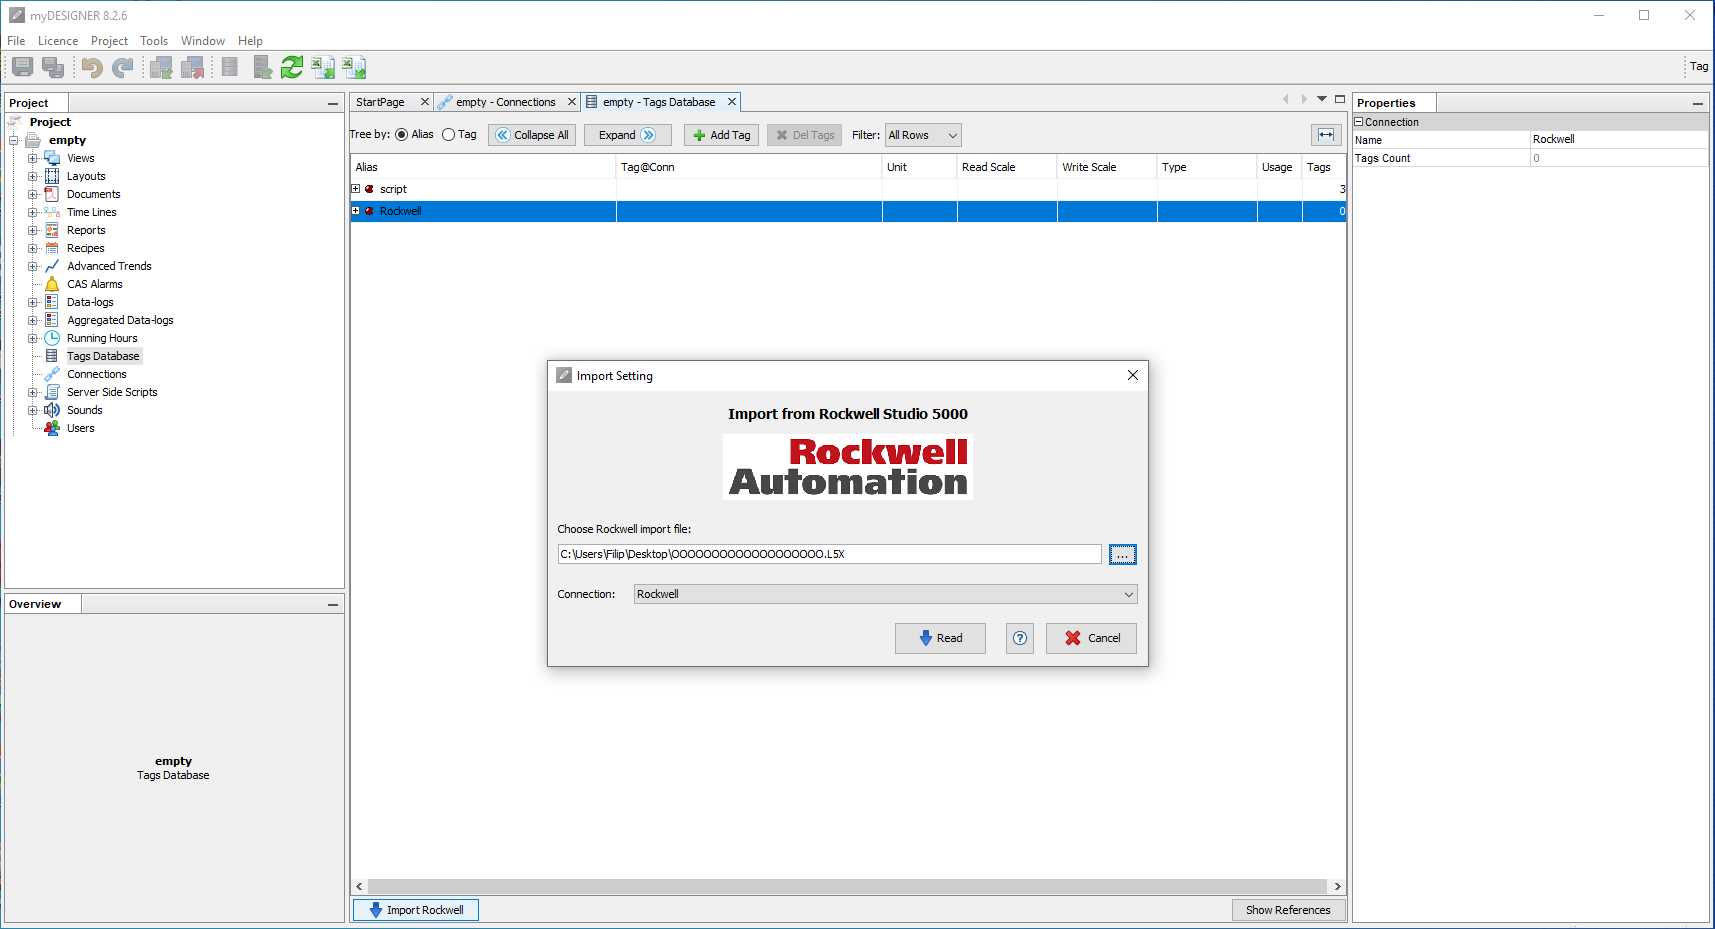This screenshot has width=1715, height=929.
Task: Close the empty - Tags Database tab
Action: (x=732, y=102)
